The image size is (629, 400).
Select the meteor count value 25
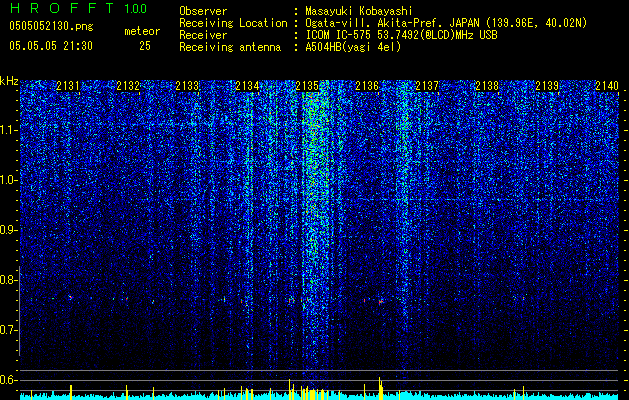click(x=145, y=46)
